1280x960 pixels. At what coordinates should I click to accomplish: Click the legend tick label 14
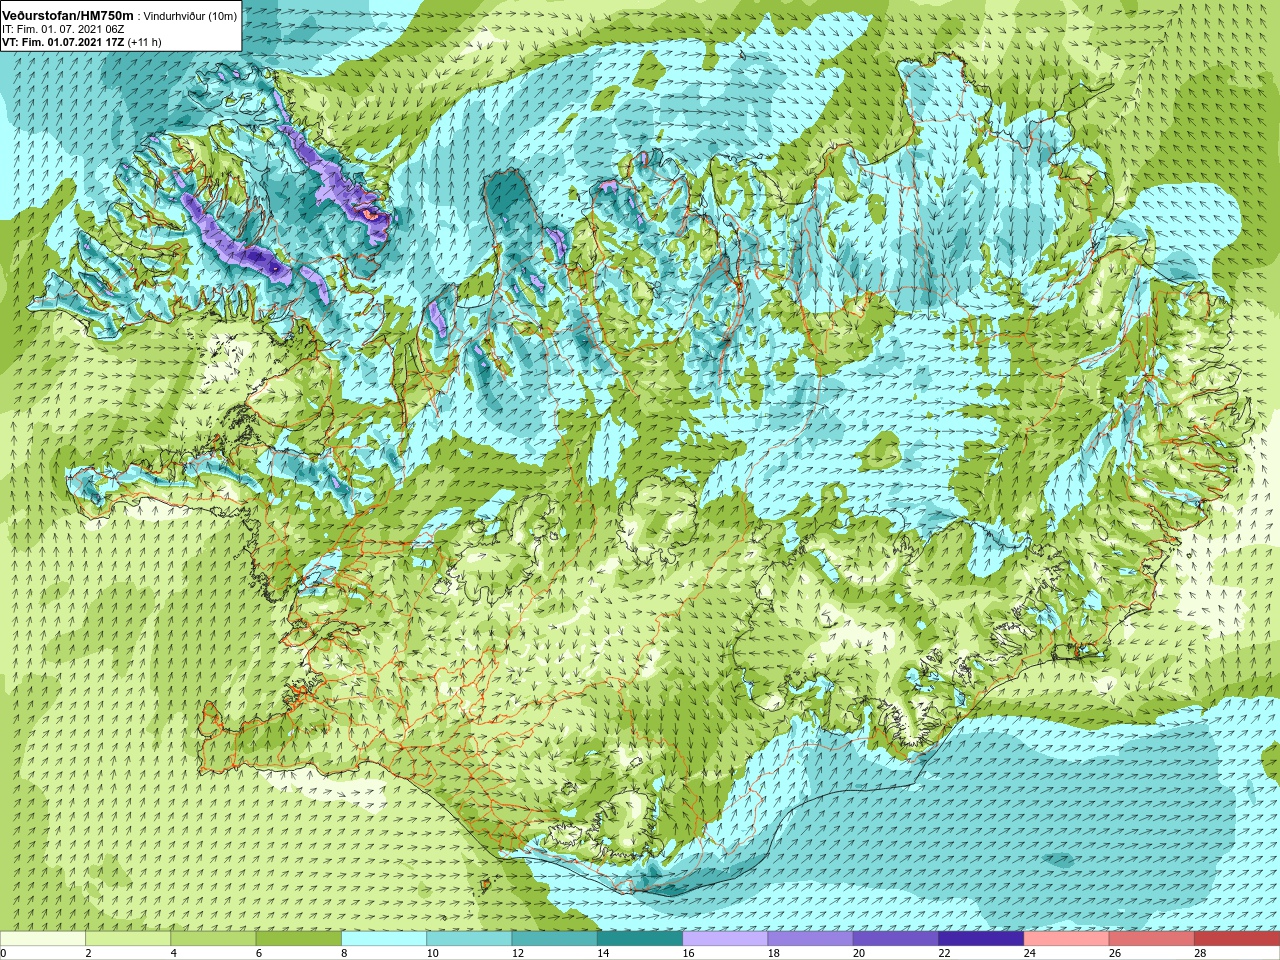coord(603,953)
